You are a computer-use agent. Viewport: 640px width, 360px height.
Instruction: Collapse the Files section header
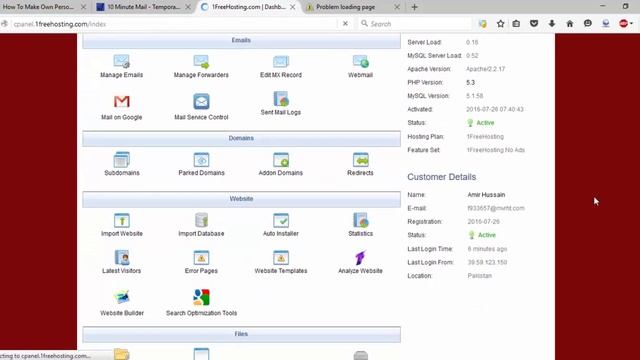(241, 334)
